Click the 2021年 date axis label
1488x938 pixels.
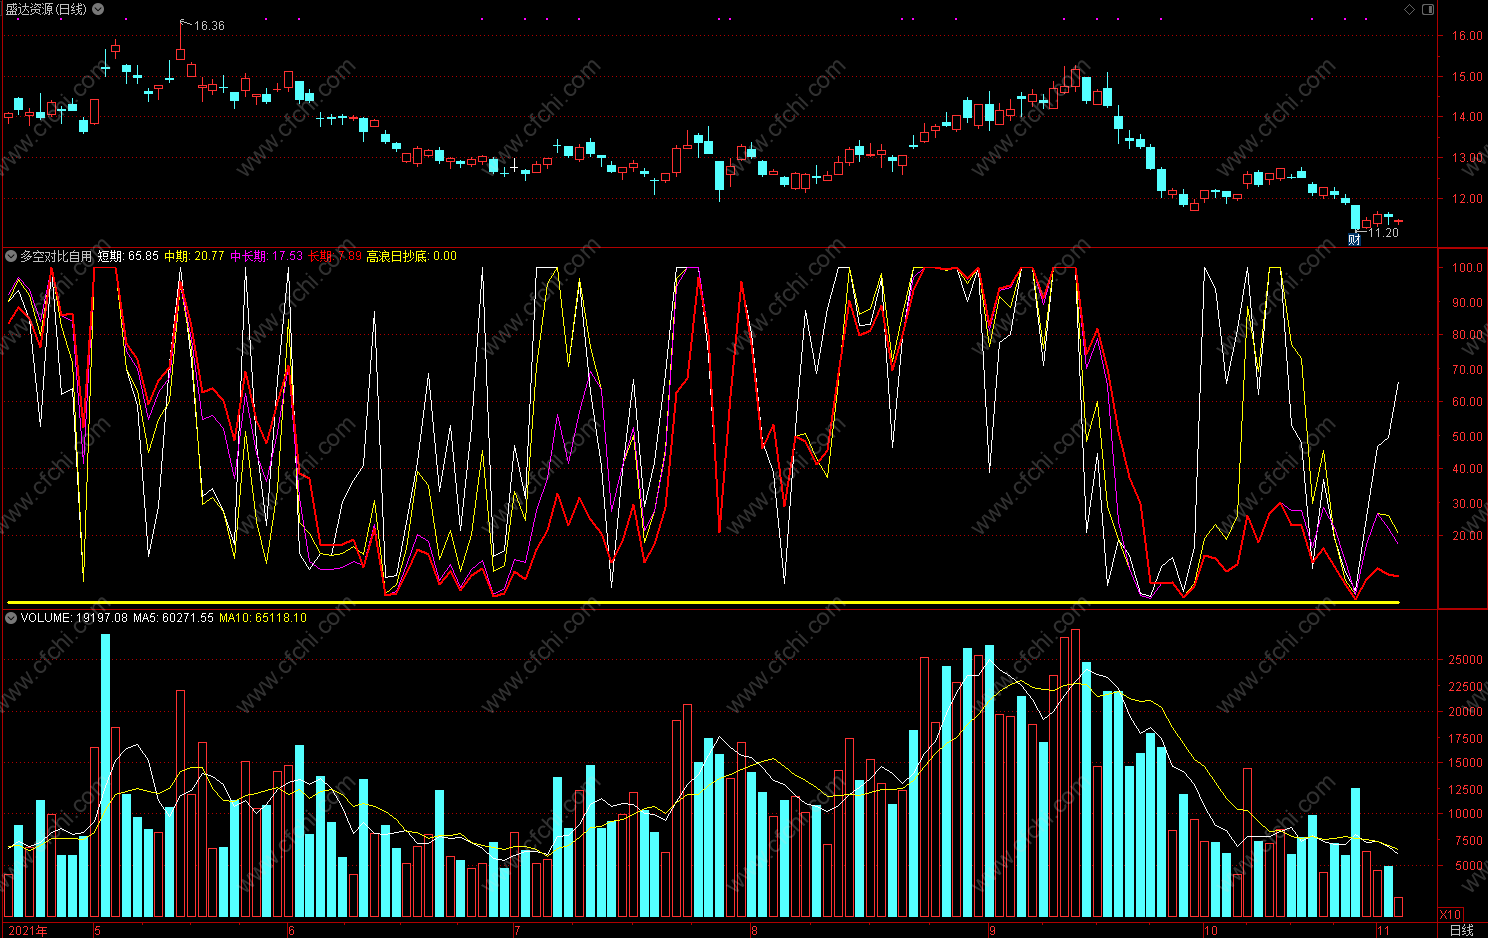[27, 930]
